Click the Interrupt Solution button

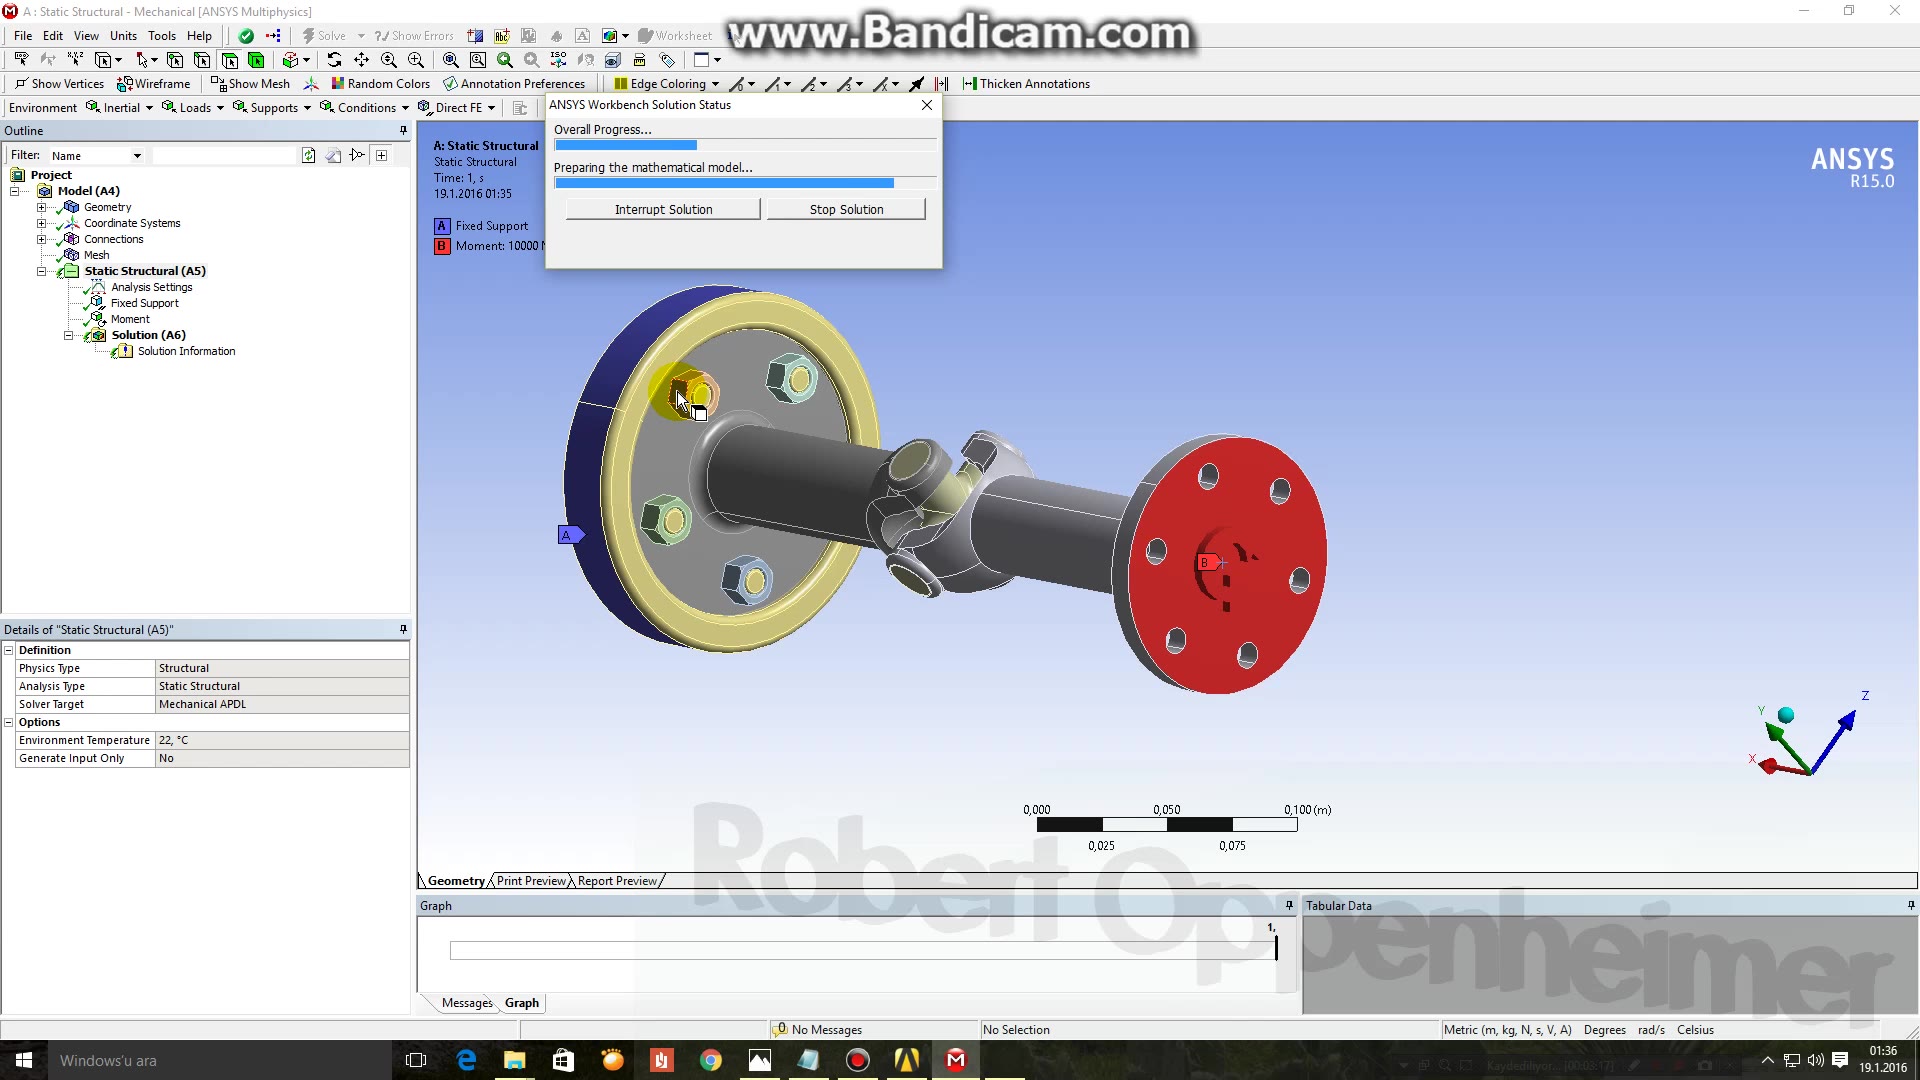pyautogui.click(x=663, y=209)
